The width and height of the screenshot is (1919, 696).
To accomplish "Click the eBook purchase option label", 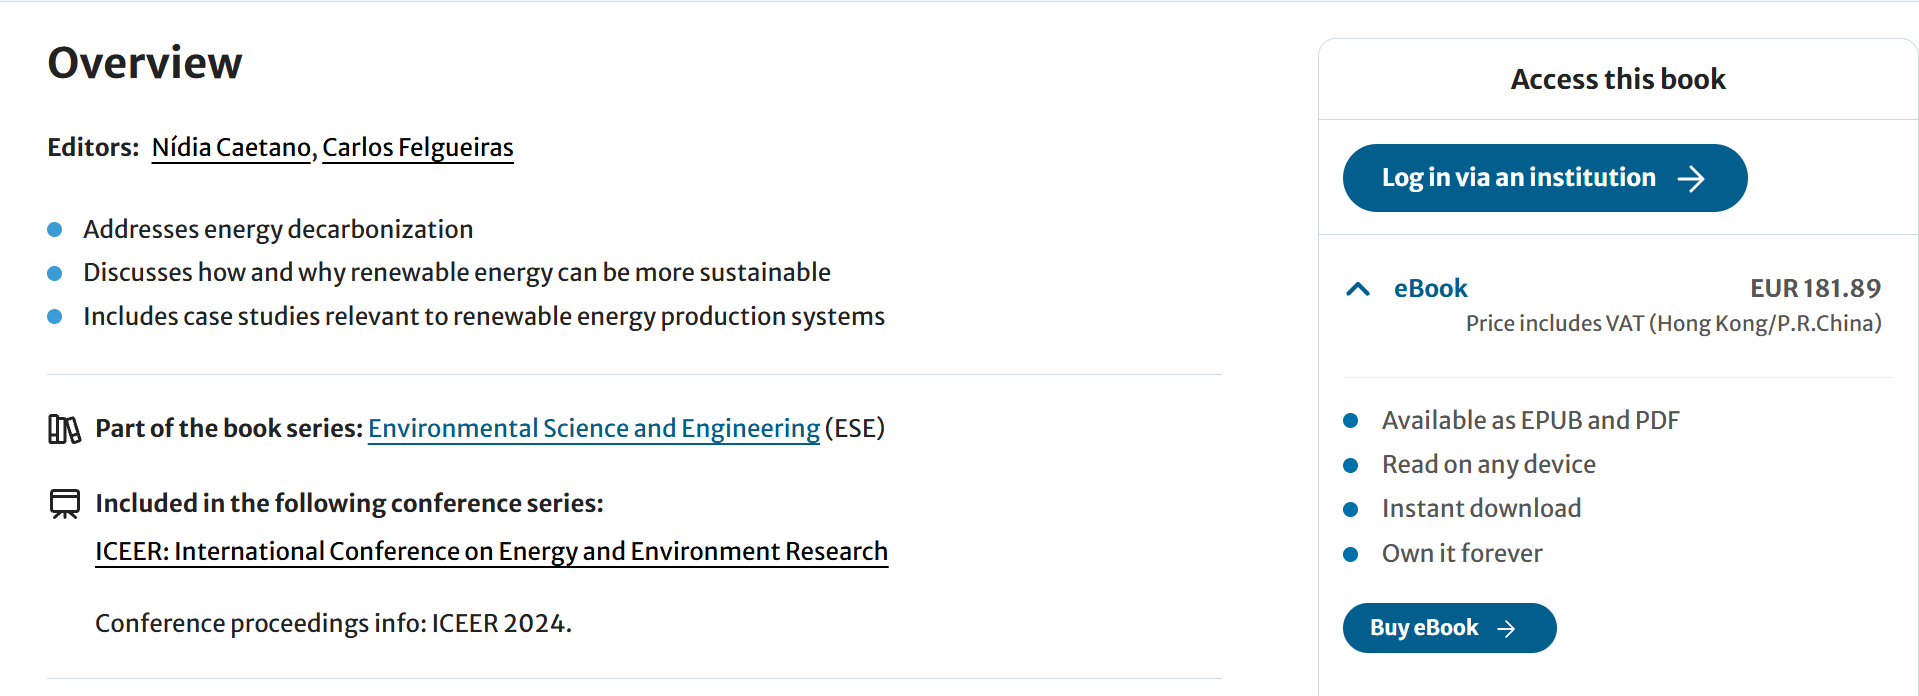I will click(x=1430, y=289).
